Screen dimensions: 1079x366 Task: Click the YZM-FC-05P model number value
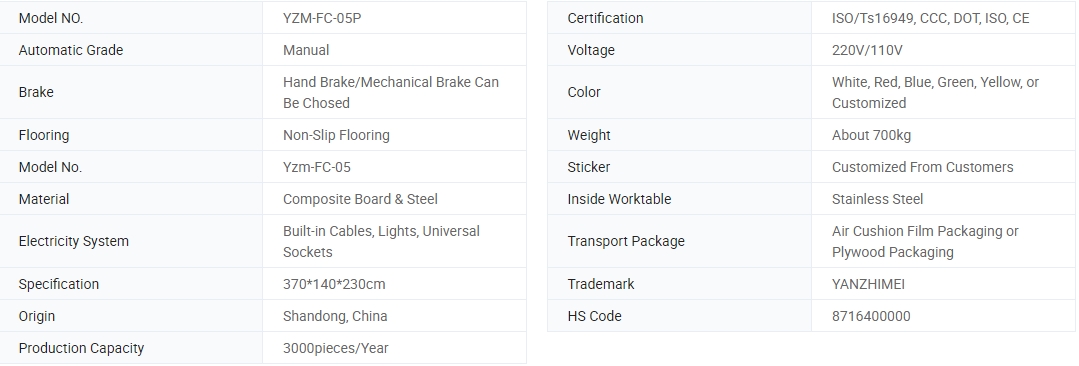coord(321,19)
